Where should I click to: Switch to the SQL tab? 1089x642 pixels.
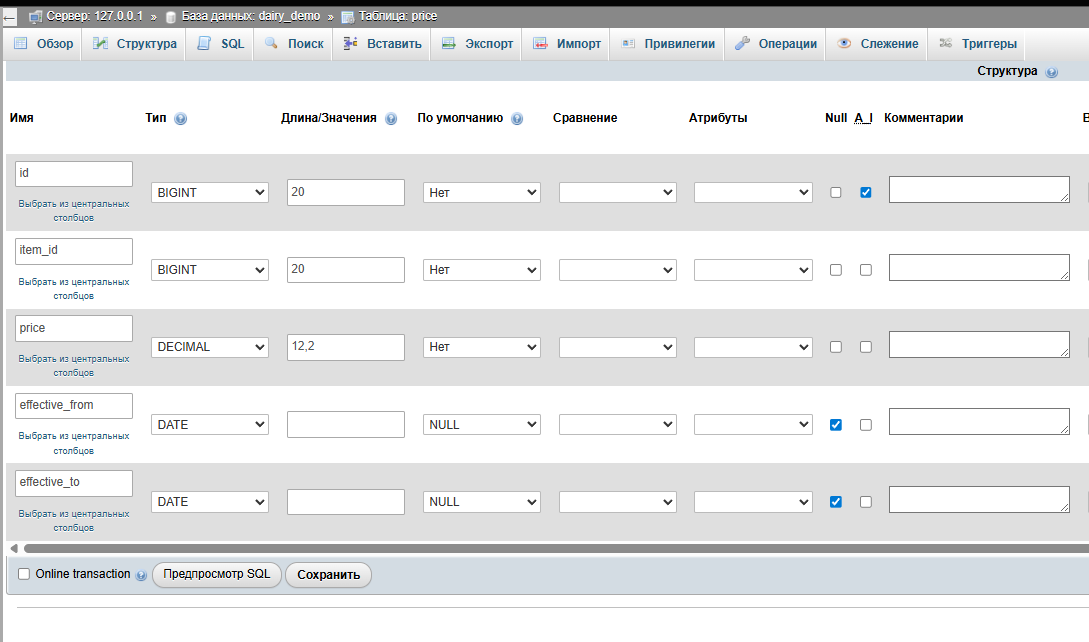pos(221,44)
